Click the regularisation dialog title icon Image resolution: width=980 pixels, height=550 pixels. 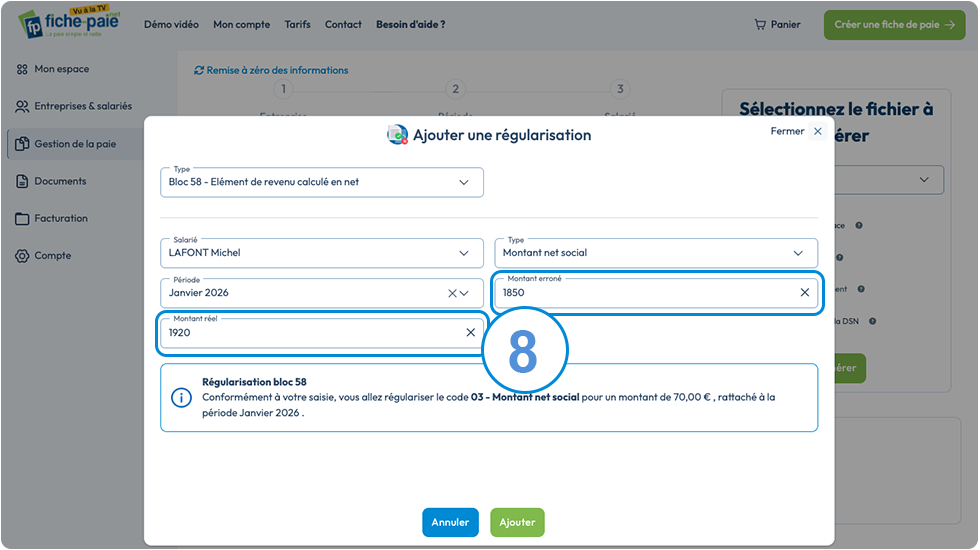point(398,135)
